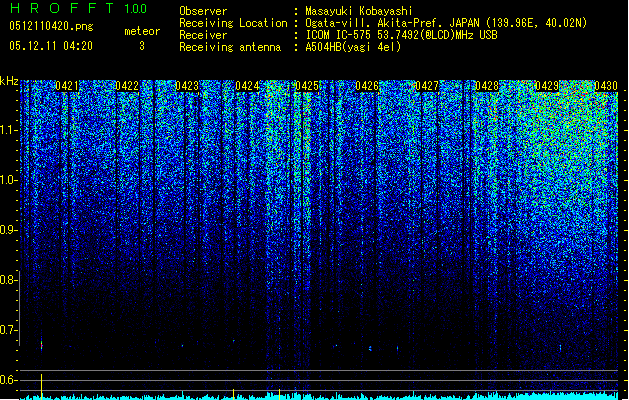
Task: Click the 0.6 kHz axis label
Action: point(8,380)
